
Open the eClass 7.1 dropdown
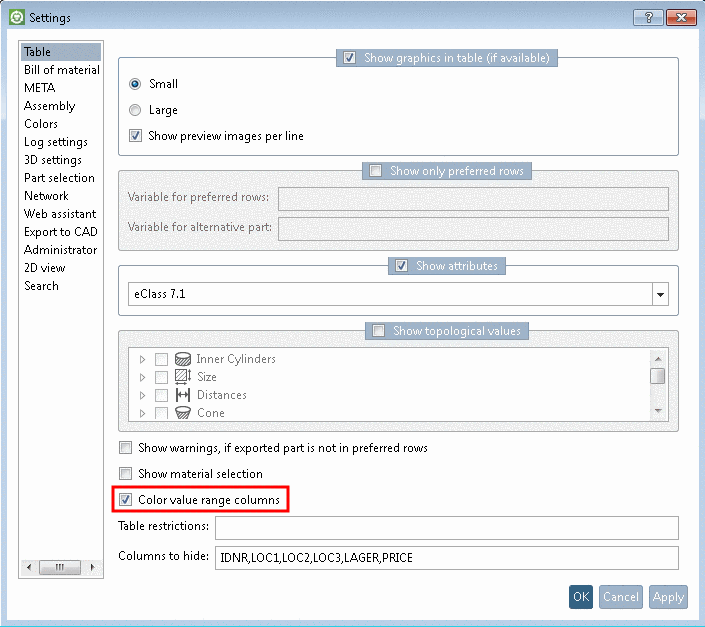pyautogui.click(x=660, y=294)
